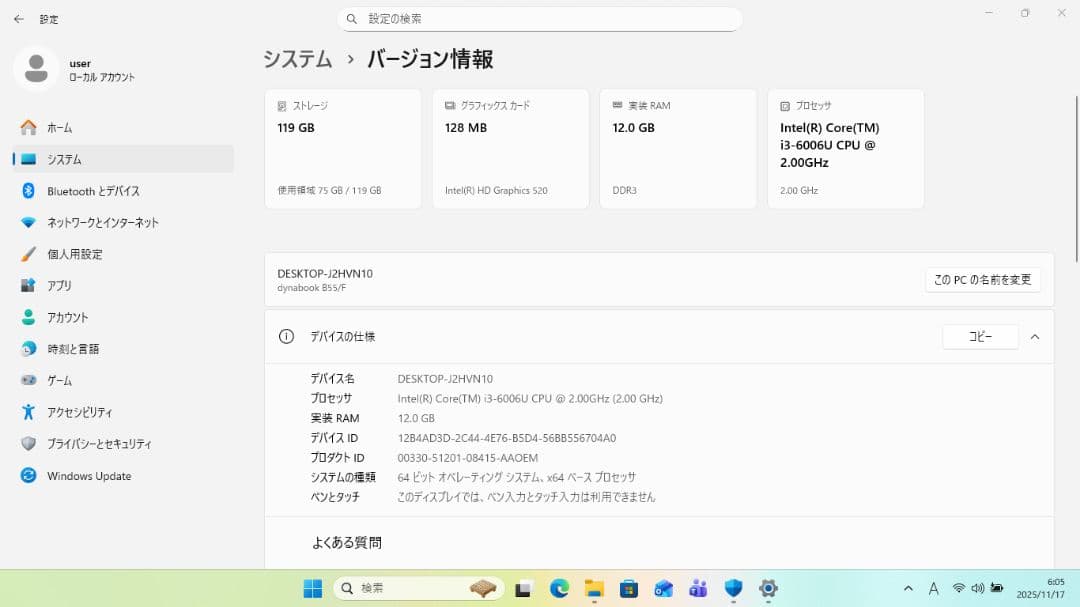
Task: Open the Windows Start menu button
Action: pos(313,588)
